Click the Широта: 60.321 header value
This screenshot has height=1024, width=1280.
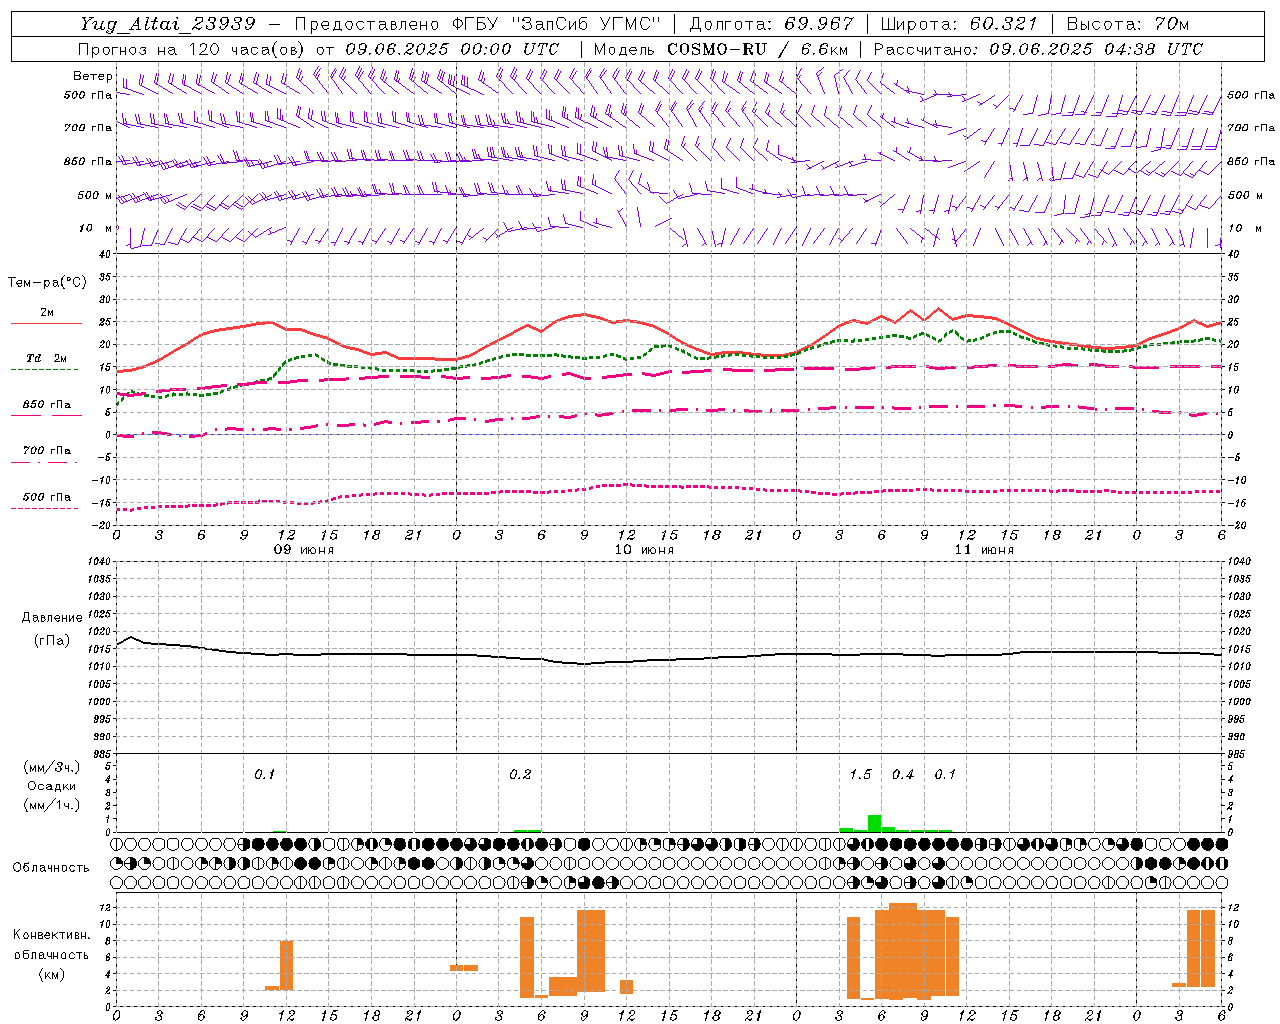pyautogui.click(x=959, y=24)
